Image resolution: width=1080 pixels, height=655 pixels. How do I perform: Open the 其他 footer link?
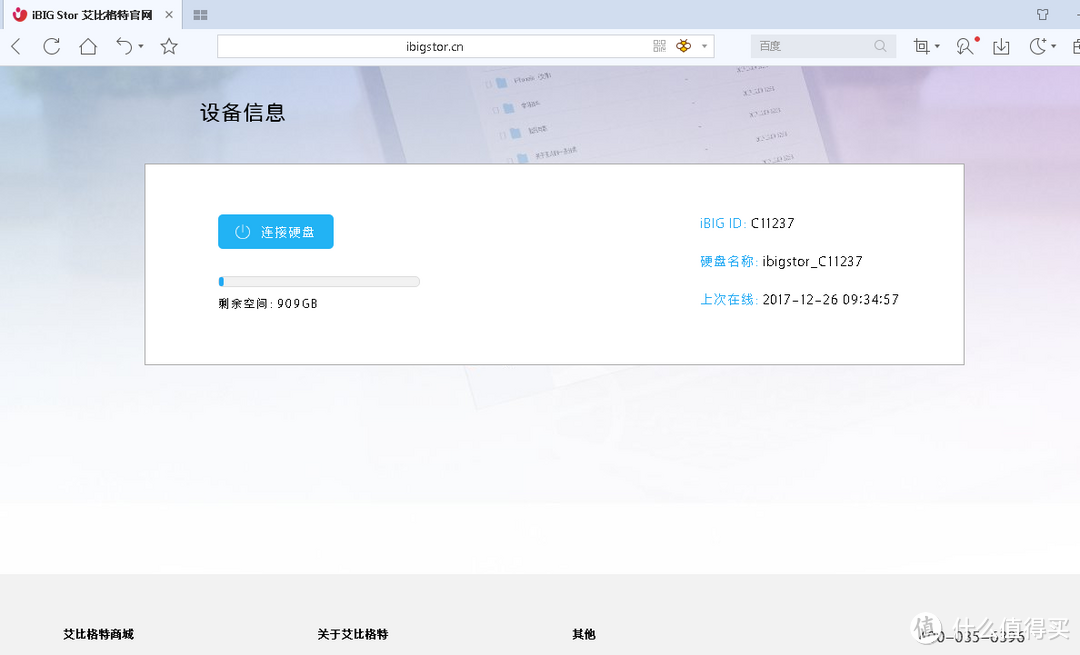pyautogui.click(x=583, y=634)
